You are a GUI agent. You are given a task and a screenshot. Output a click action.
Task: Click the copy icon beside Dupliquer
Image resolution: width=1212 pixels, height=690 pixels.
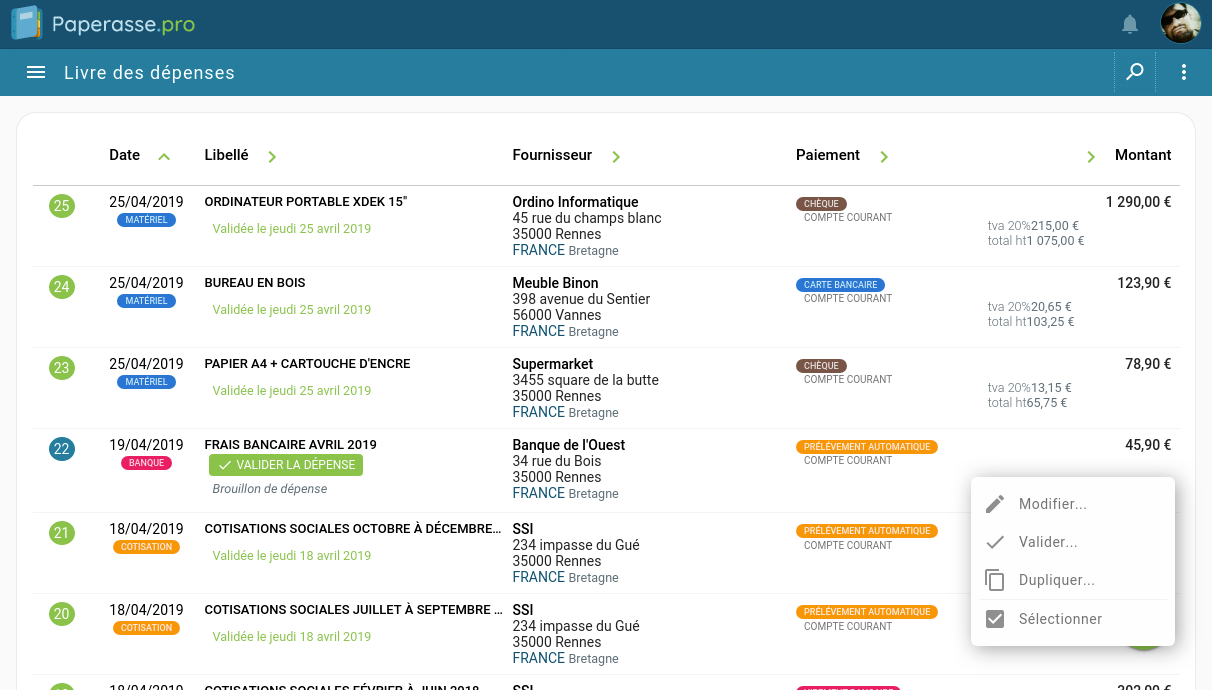click(x=995, y=580)
